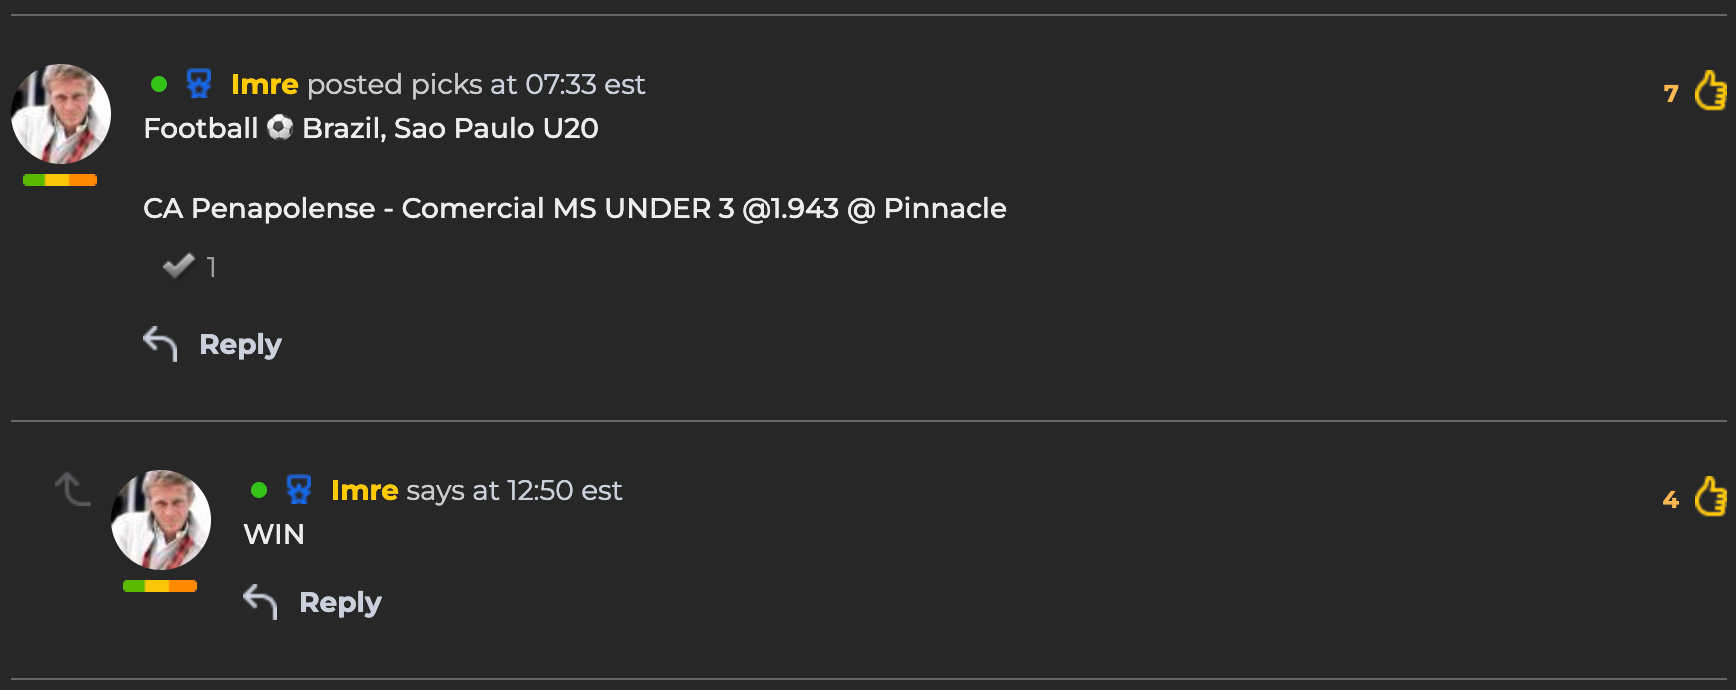Click the green online dot on the WIN reply
1736x690 pixels.
click(x=259, y=490)
